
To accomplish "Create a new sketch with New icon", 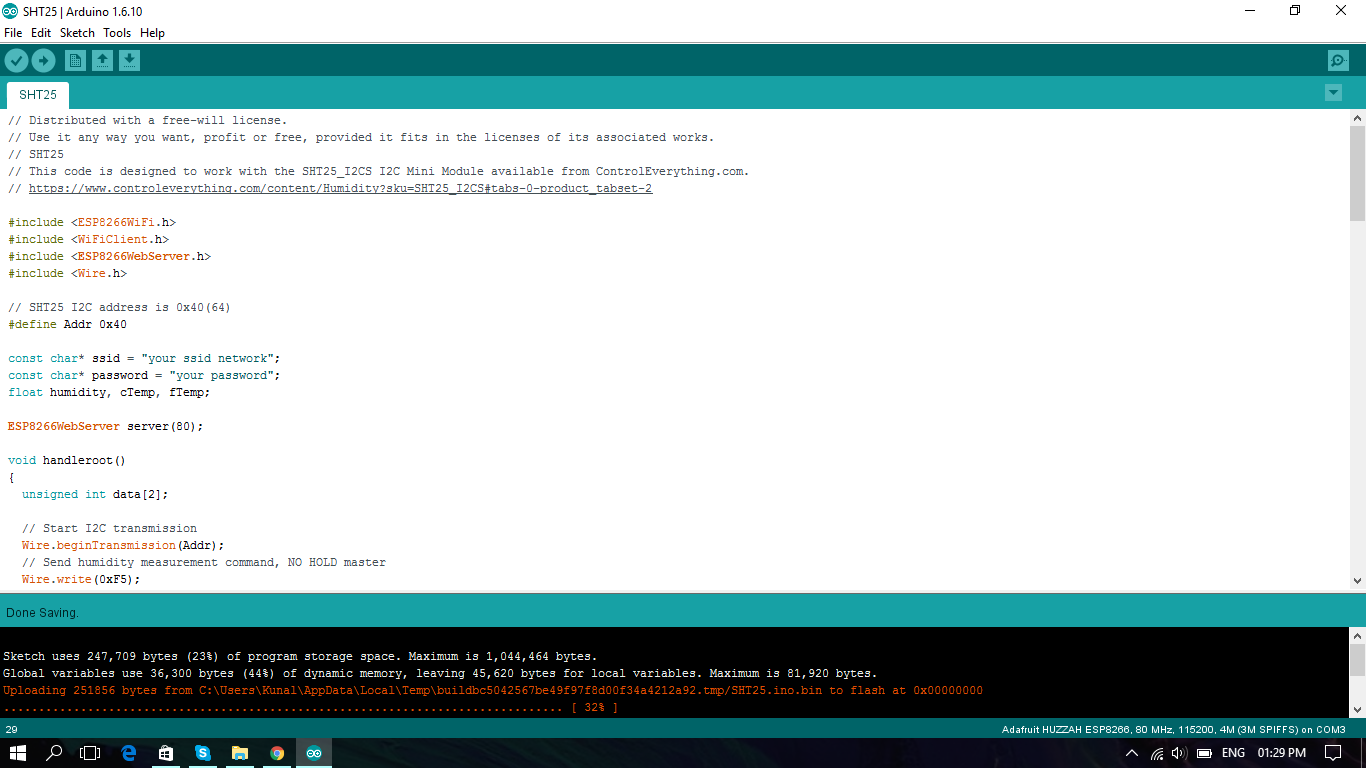I will point(75,61).
